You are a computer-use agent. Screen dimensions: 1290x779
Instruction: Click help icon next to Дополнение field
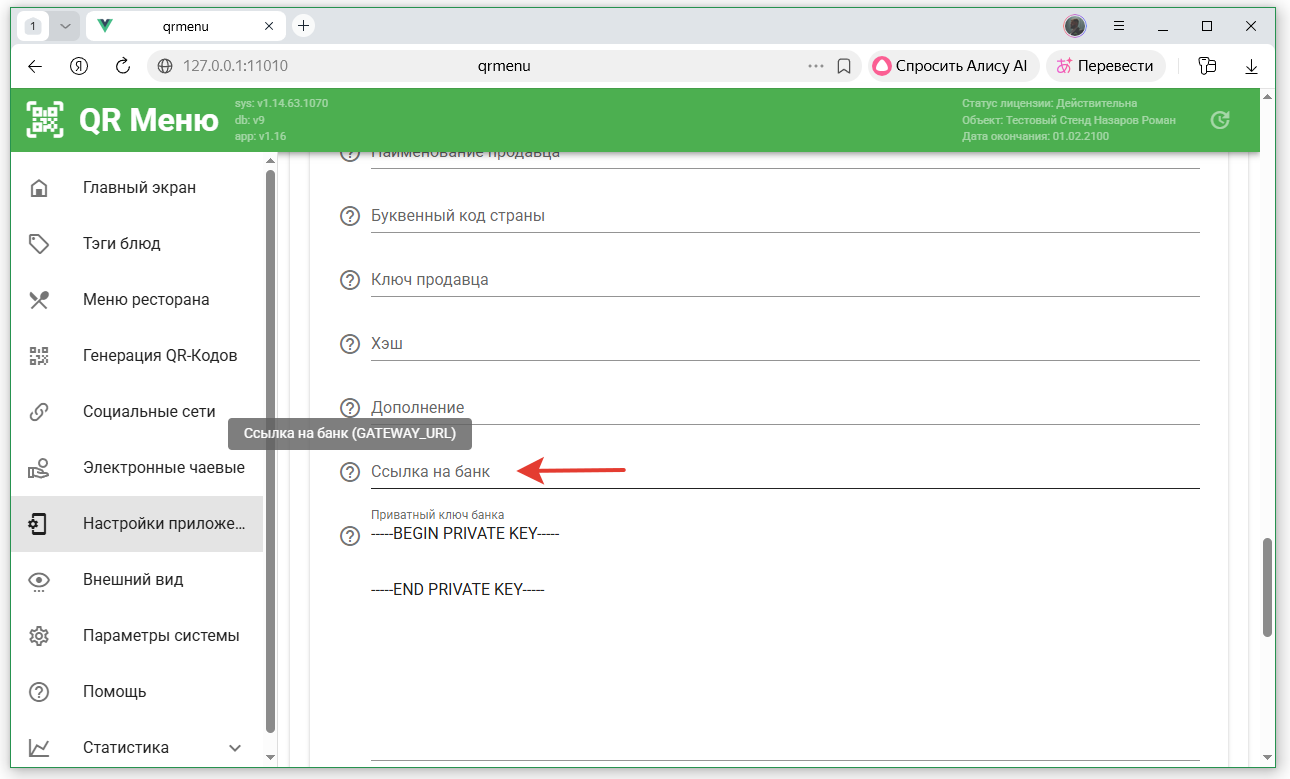[x=350, y=408]
